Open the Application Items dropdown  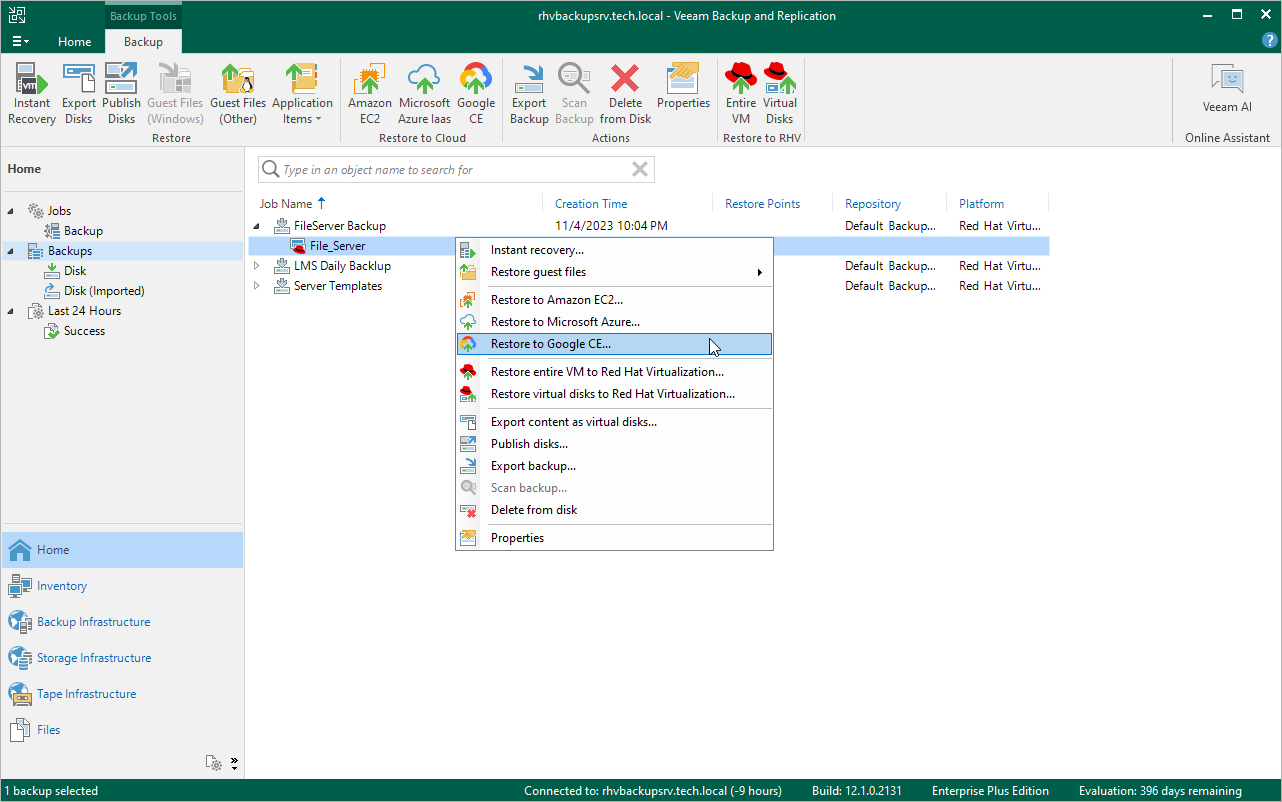point(302,94)
